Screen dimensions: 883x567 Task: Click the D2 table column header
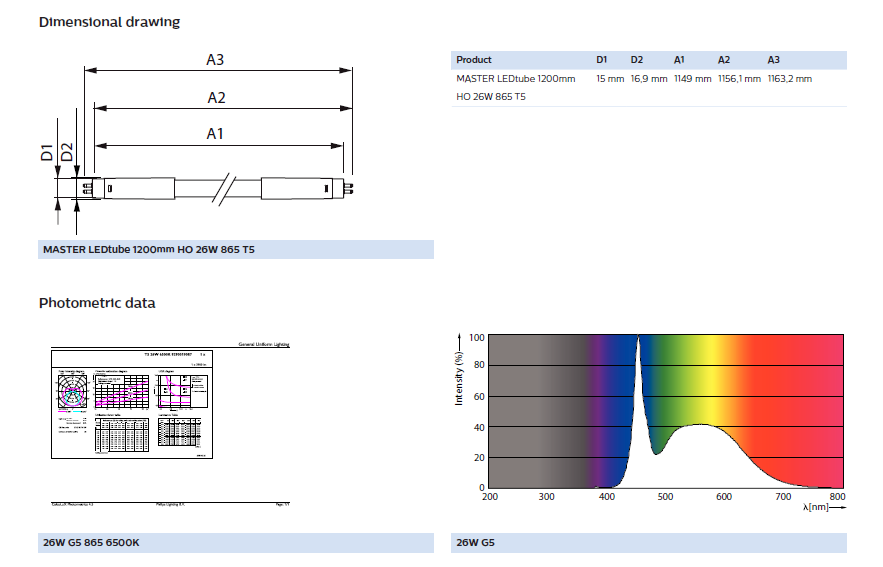point(636,60)
